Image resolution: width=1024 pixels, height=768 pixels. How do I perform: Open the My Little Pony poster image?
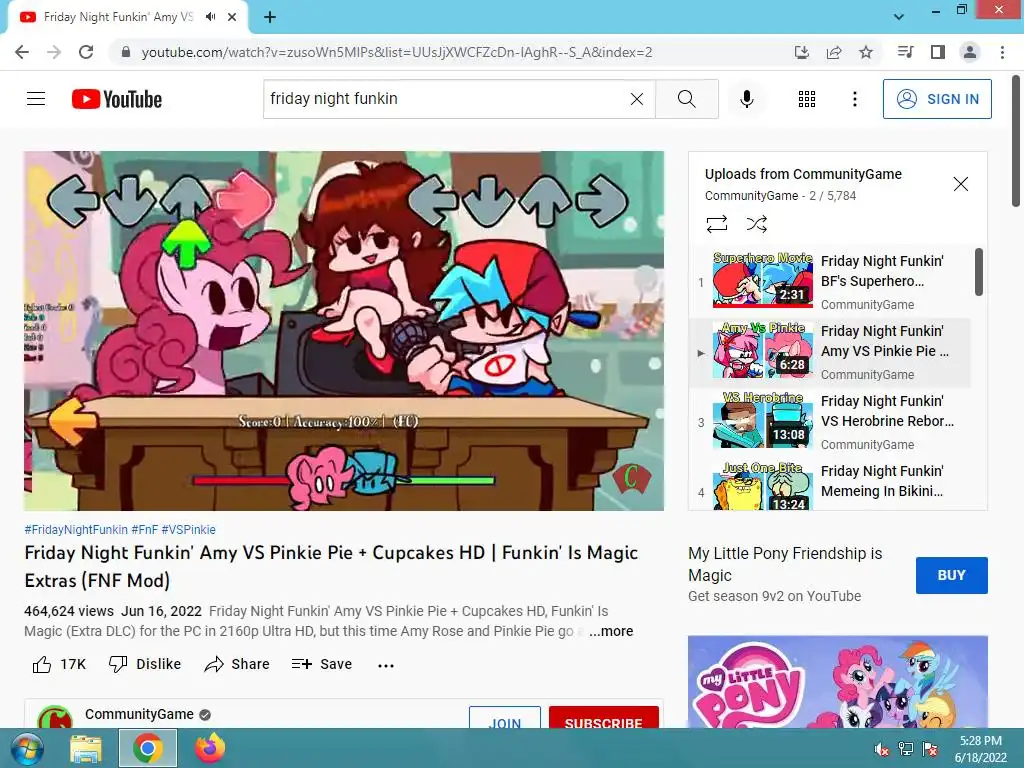(838, 682)
